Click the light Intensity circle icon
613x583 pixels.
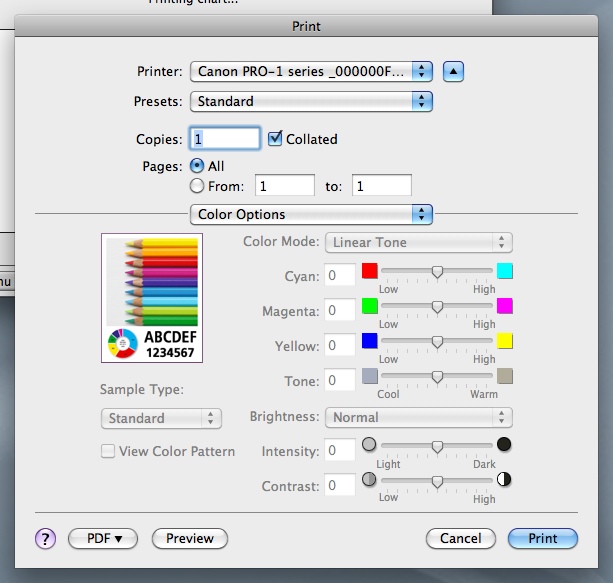[x=369, y=445]
